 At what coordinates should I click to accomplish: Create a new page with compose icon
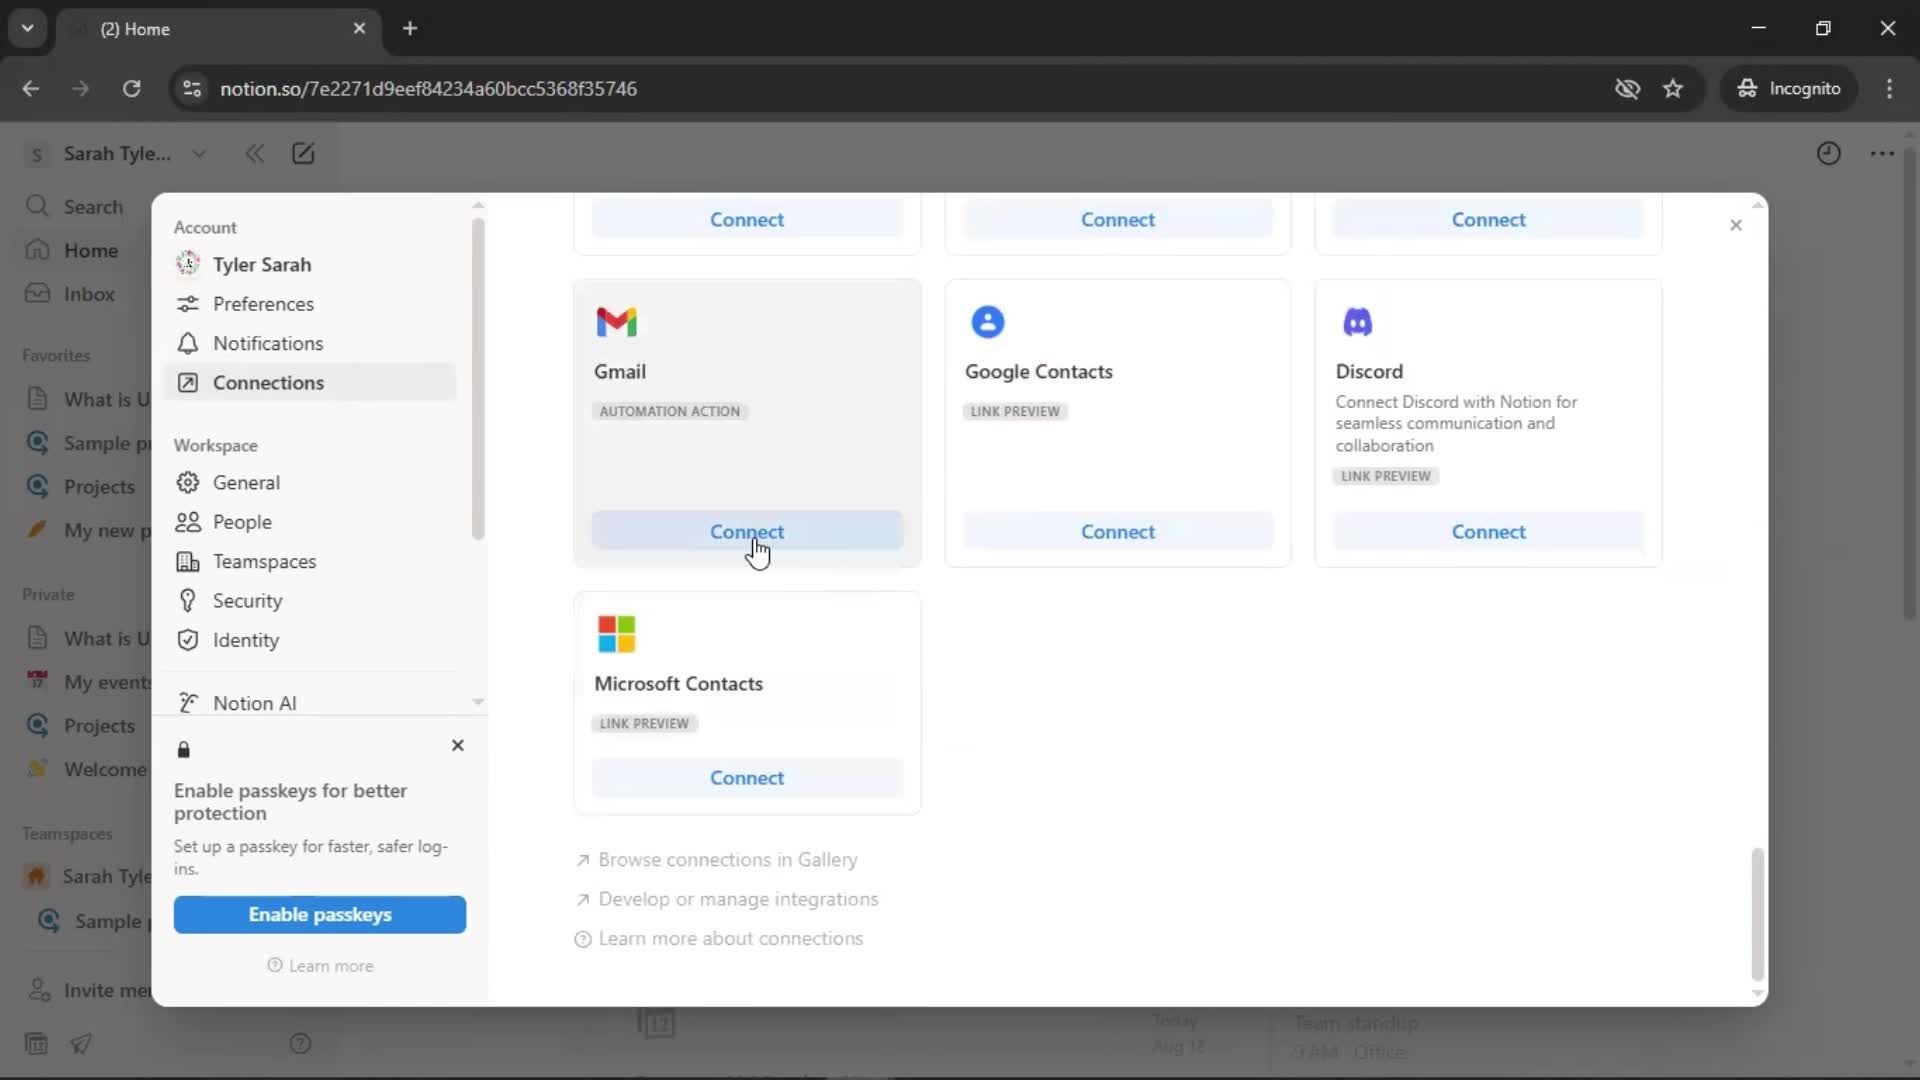pyautogui.click(x=303, y=153)
